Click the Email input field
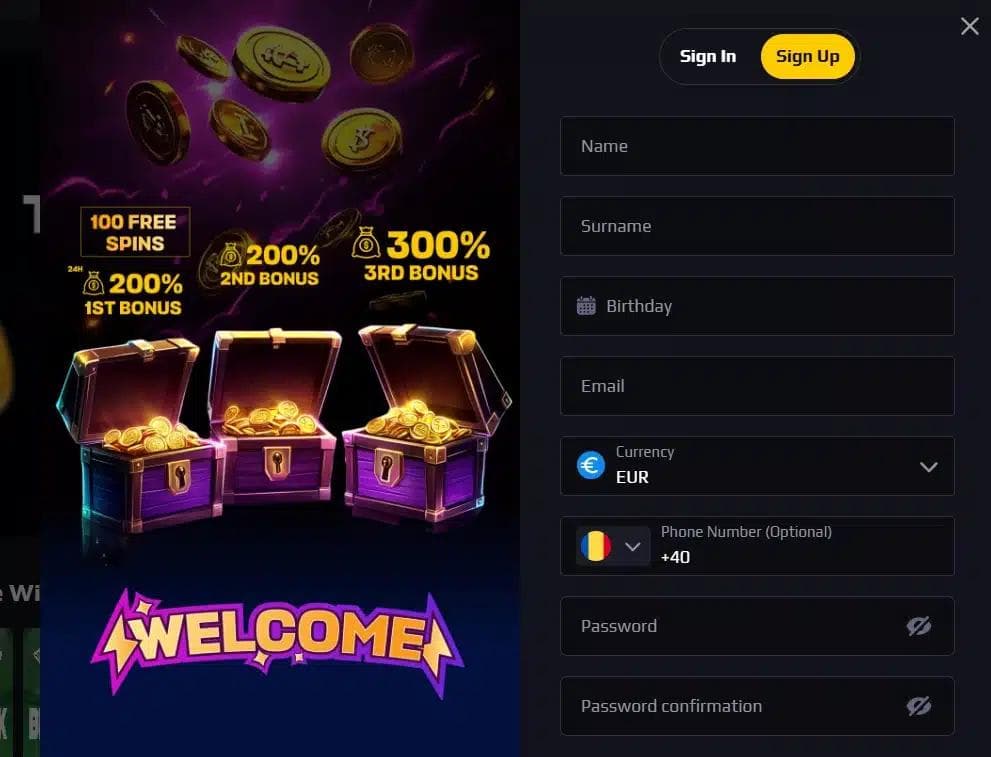 (757, 386)
